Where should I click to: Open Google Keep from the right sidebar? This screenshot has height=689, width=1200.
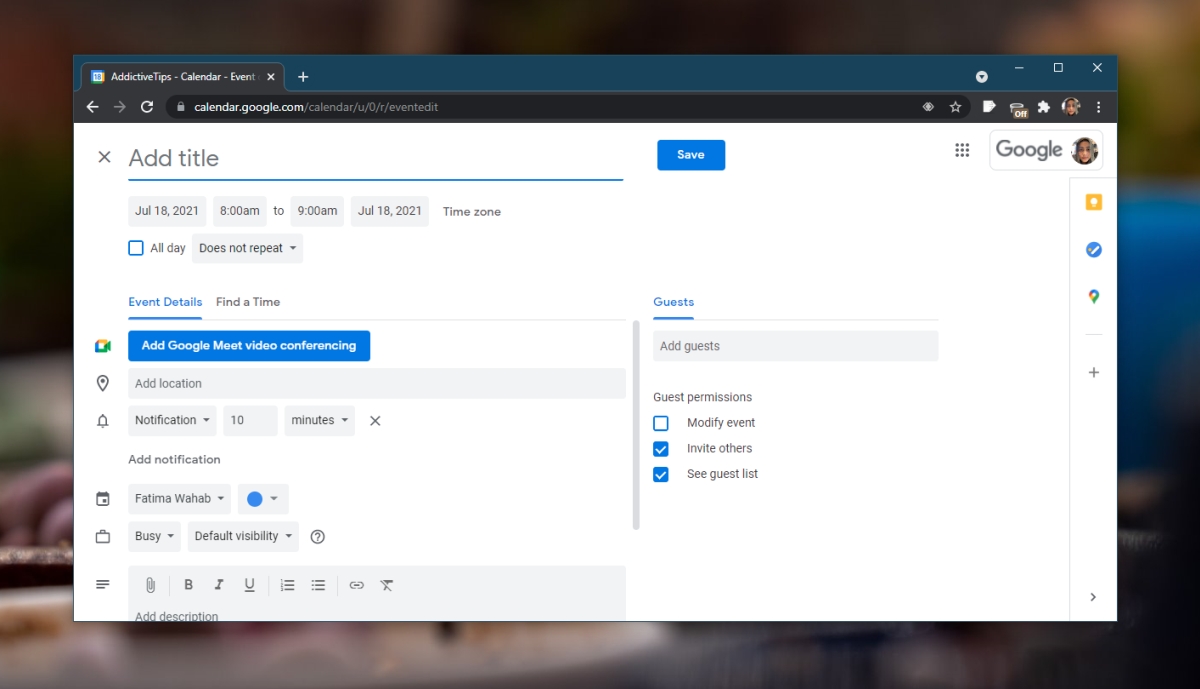click(1093, 202)
